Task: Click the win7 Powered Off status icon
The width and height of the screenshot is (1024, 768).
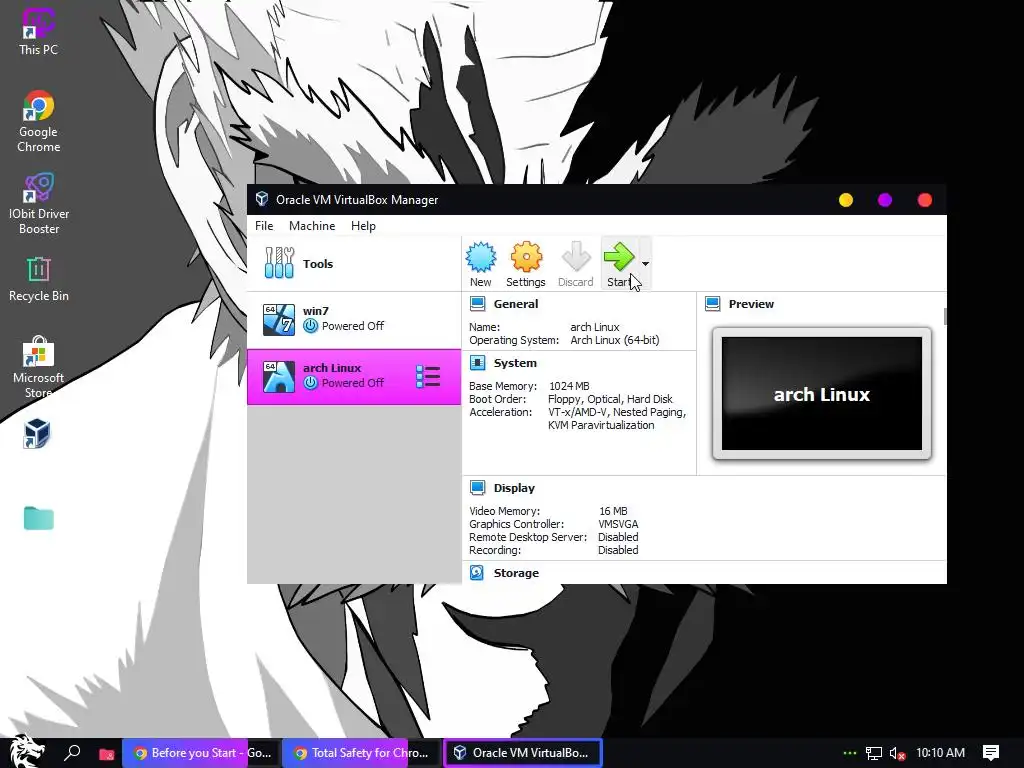Action: [x=310, y=325]
